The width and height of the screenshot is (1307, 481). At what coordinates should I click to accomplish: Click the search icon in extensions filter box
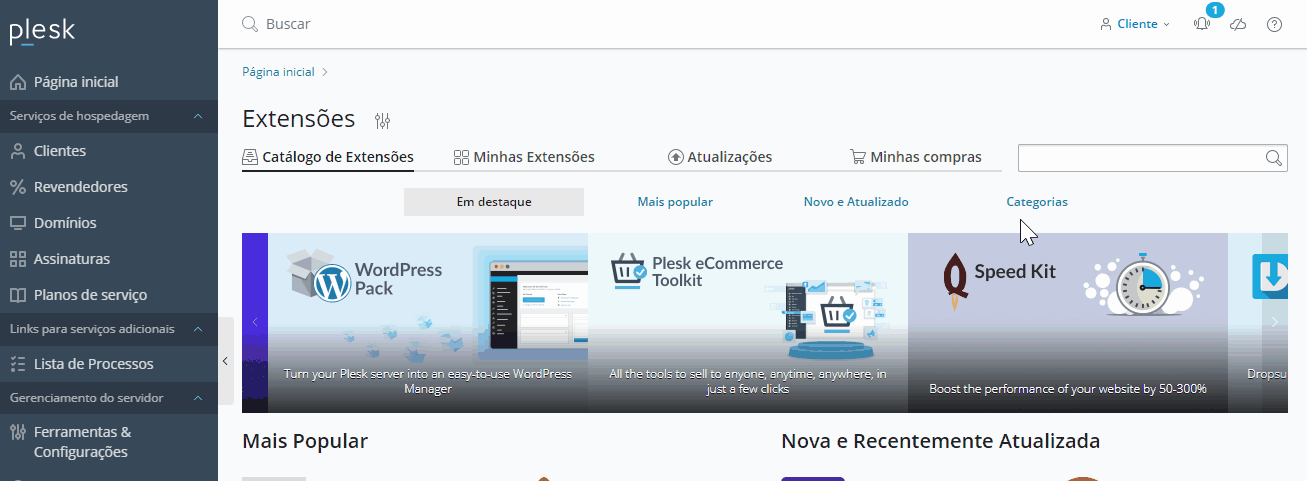point(1273,158)
